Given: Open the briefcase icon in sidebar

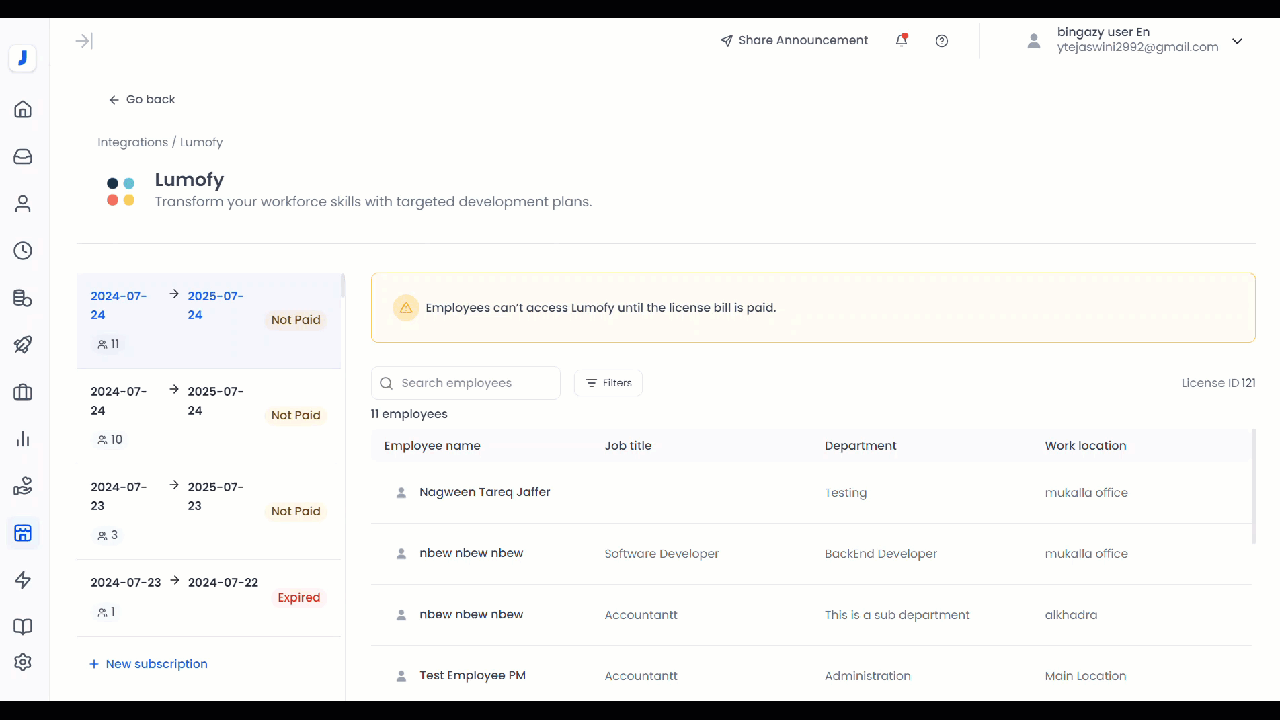Looking at the screenshot, I should (23, 392).
